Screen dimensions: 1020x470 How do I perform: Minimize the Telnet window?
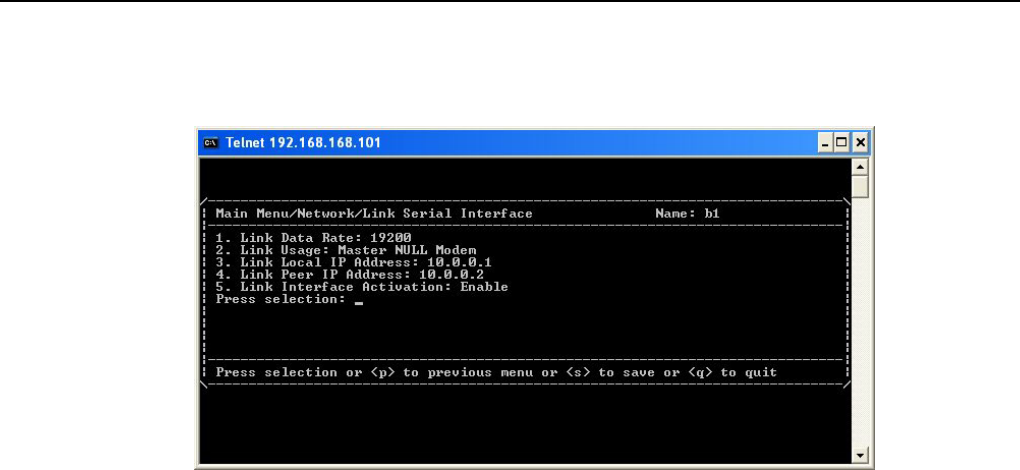[x=824, y=141]
